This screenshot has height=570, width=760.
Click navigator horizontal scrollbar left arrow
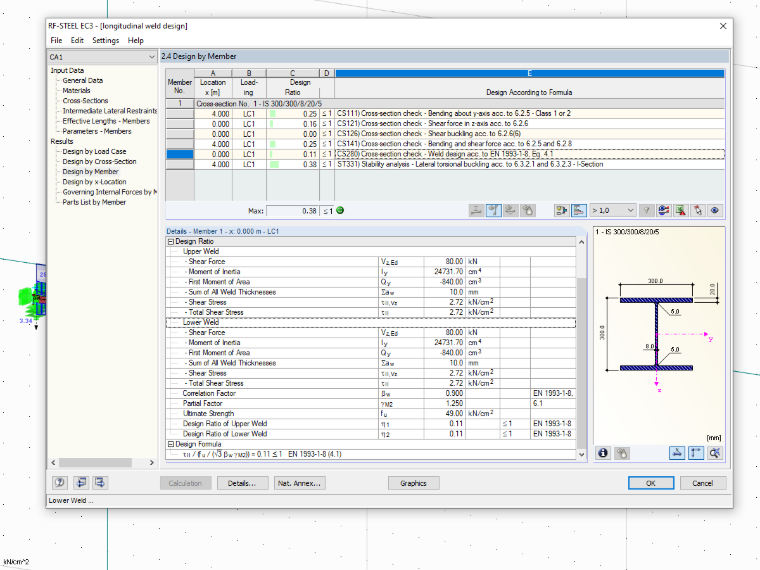(53, 462)
